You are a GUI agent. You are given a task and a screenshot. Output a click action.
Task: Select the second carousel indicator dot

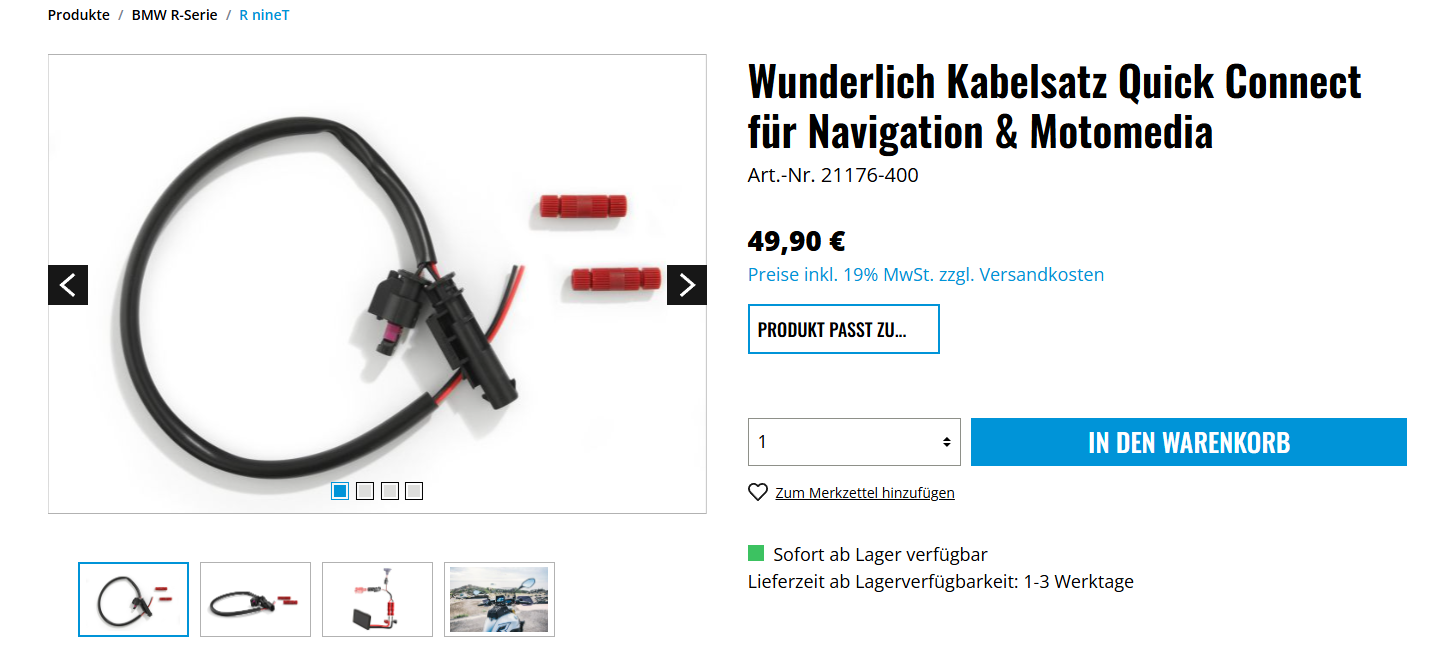[x=365, y=491]
